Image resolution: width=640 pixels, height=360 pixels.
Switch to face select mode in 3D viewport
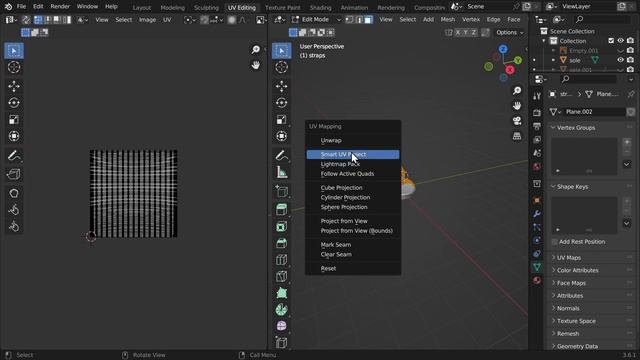click(x=368, y=20)
